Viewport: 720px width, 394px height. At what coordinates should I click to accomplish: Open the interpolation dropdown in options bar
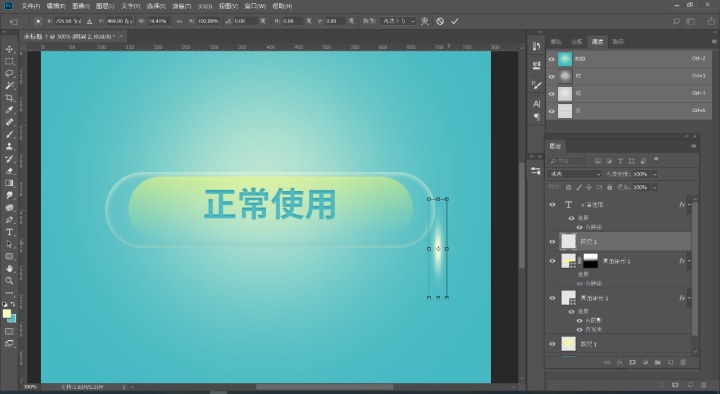click(x=398, y=21)
